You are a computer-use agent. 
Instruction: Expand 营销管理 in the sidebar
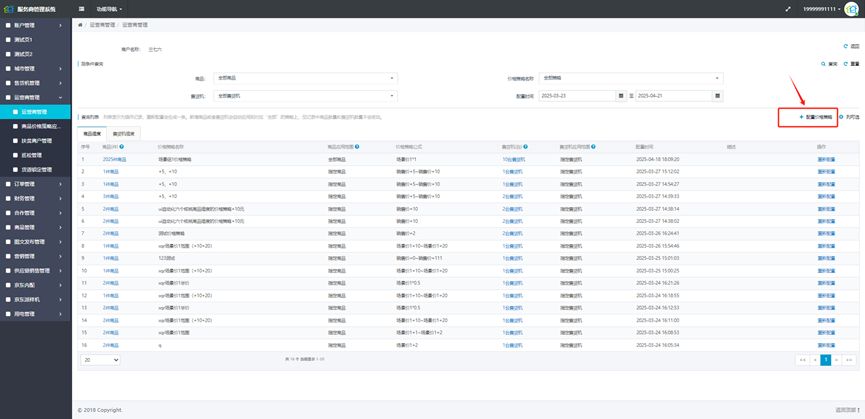pyautogui.click(x=36, y=256)
